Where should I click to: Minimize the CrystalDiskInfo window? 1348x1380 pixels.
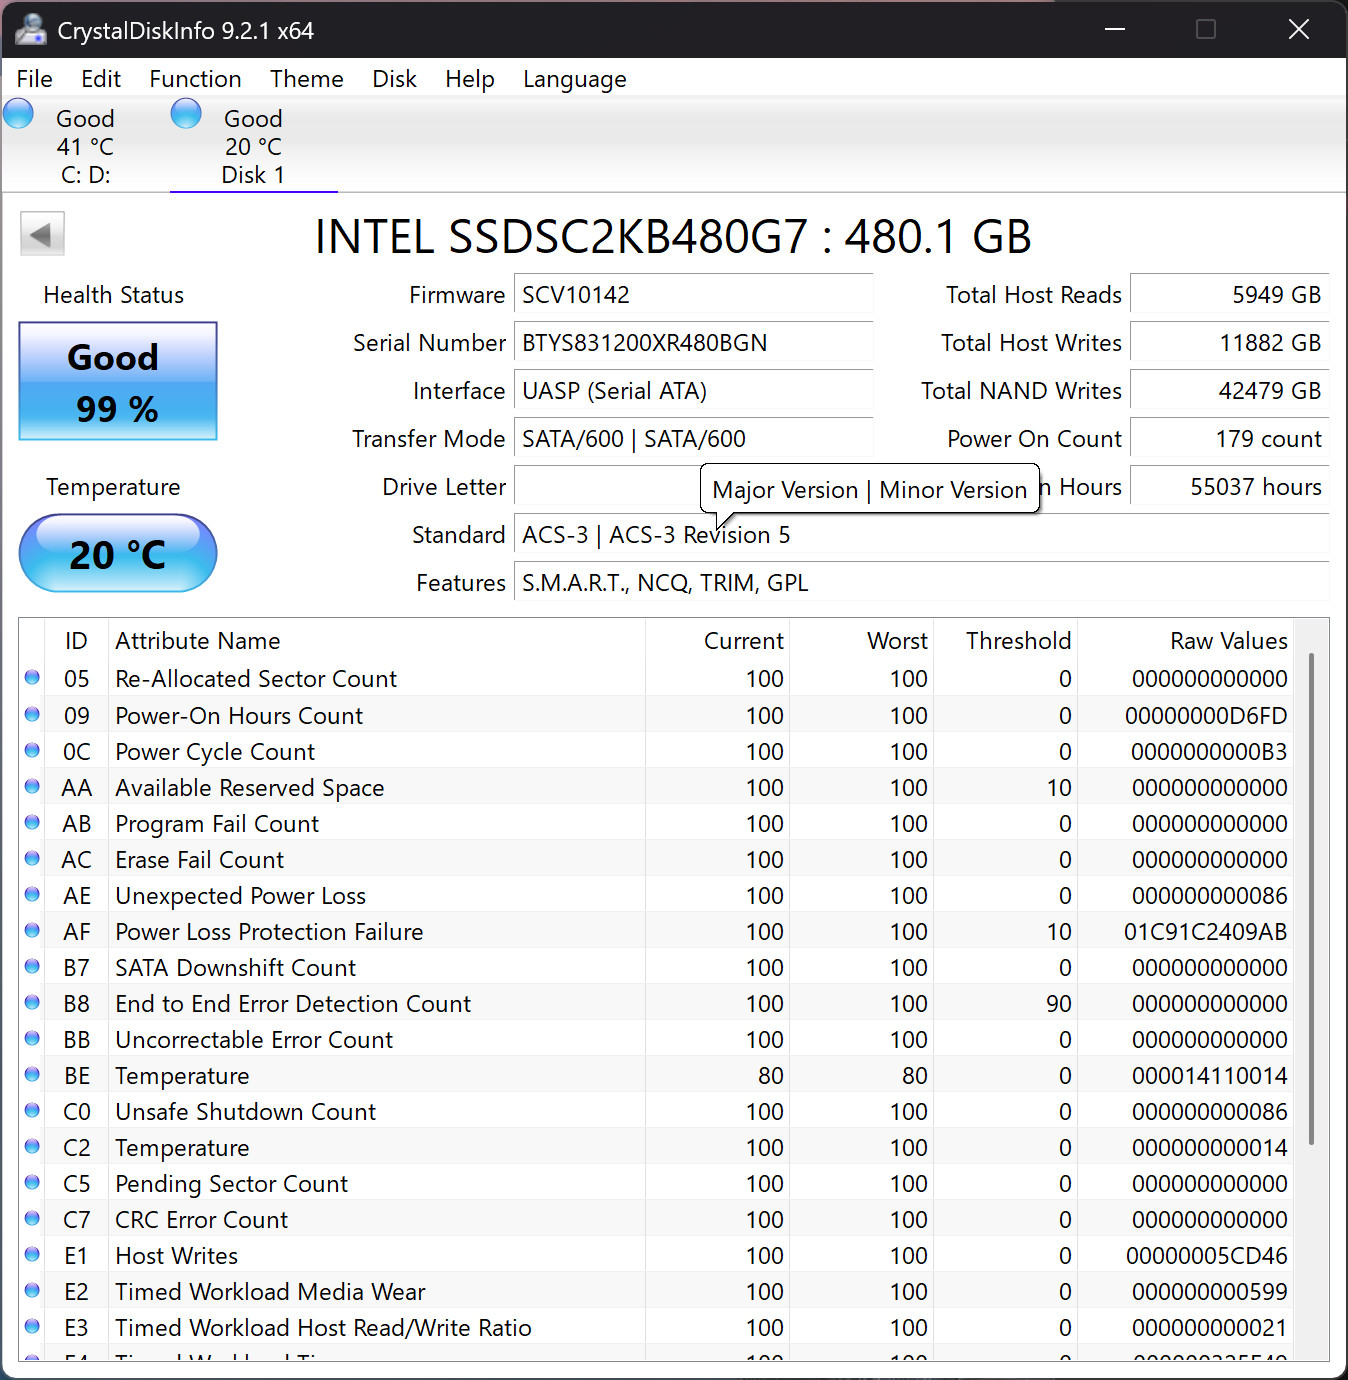pos(1115,29)
